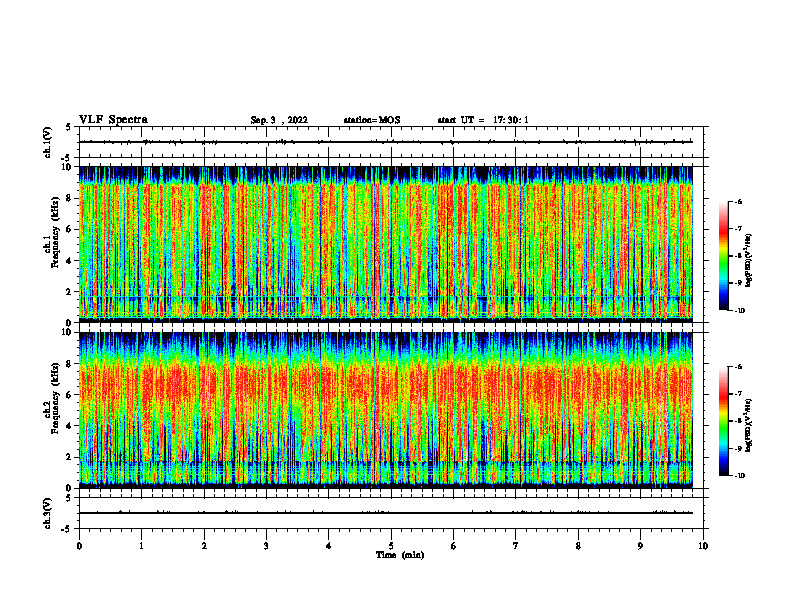This screenshot has width=792, height=612.
Task: Click the "-9" label on ch.2 color bar
Action: pos(738,448)
